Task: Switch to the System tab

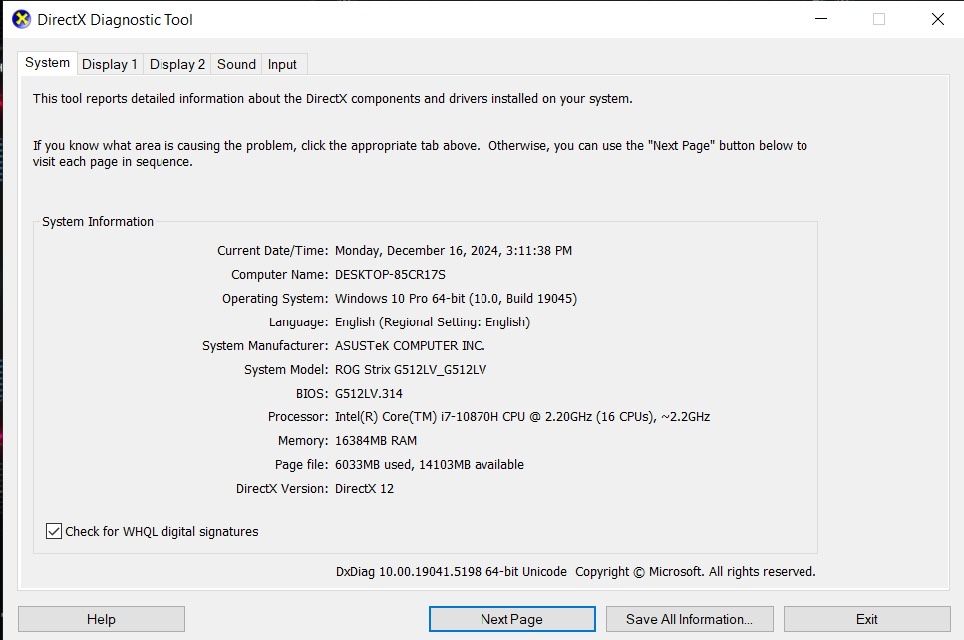Action: click(47, 63)
